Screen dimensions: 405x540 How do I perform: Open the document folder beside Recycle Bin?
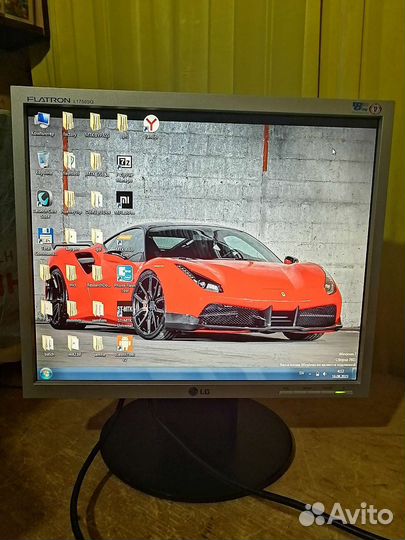[69, 161]
